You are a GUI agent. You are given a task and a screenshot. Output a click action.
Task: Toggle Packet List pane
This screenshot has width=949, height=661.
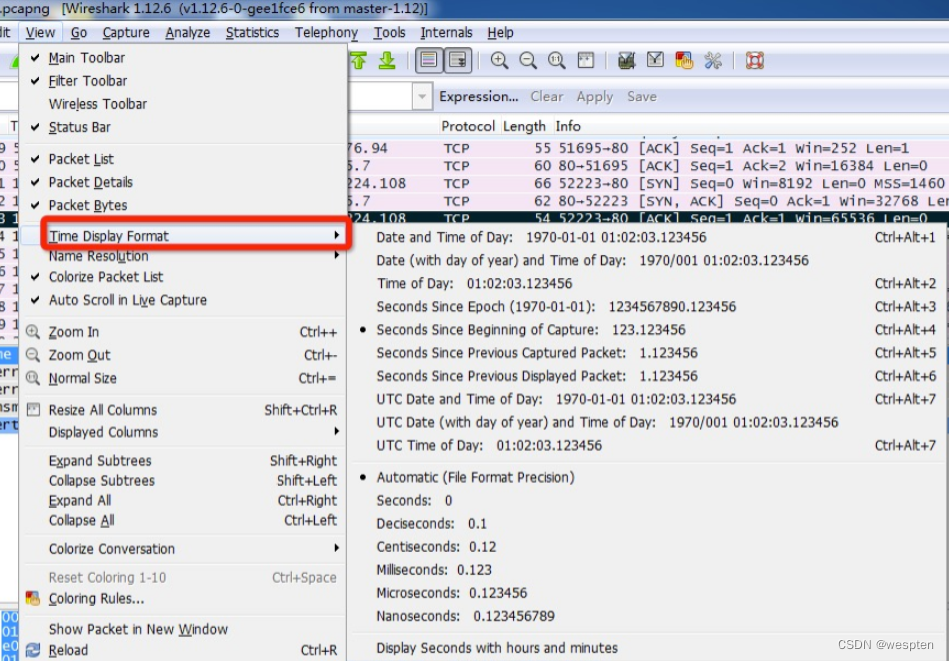pos(183,159)
